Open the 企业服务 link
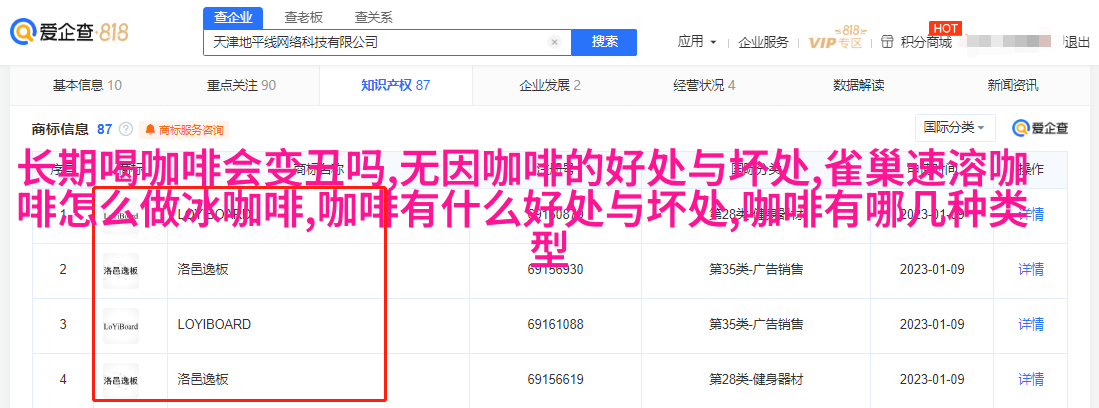Screen dimensions: 1099x408 tap(763, 43)
